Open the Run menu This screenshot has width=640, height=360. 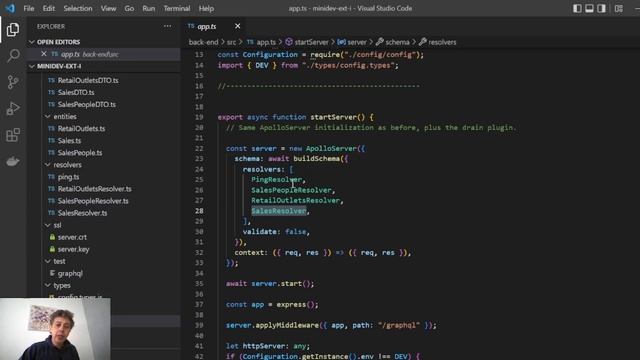(x=149, y=8)
